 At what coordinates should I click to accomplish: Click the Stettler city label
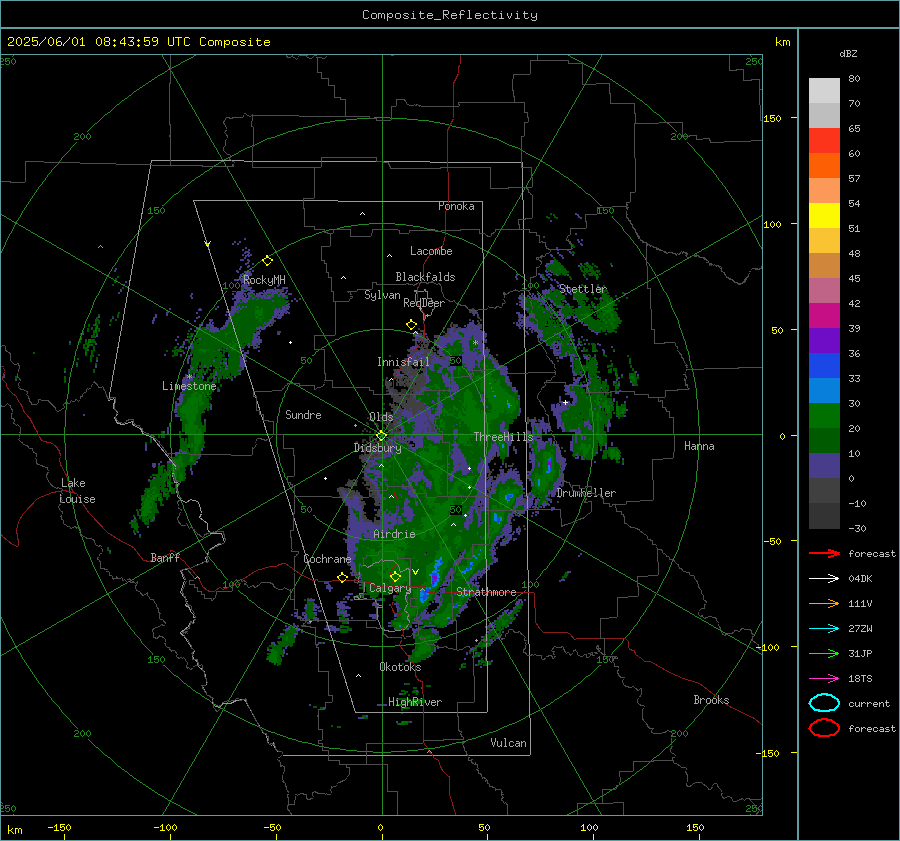click(x=583, y=289)
